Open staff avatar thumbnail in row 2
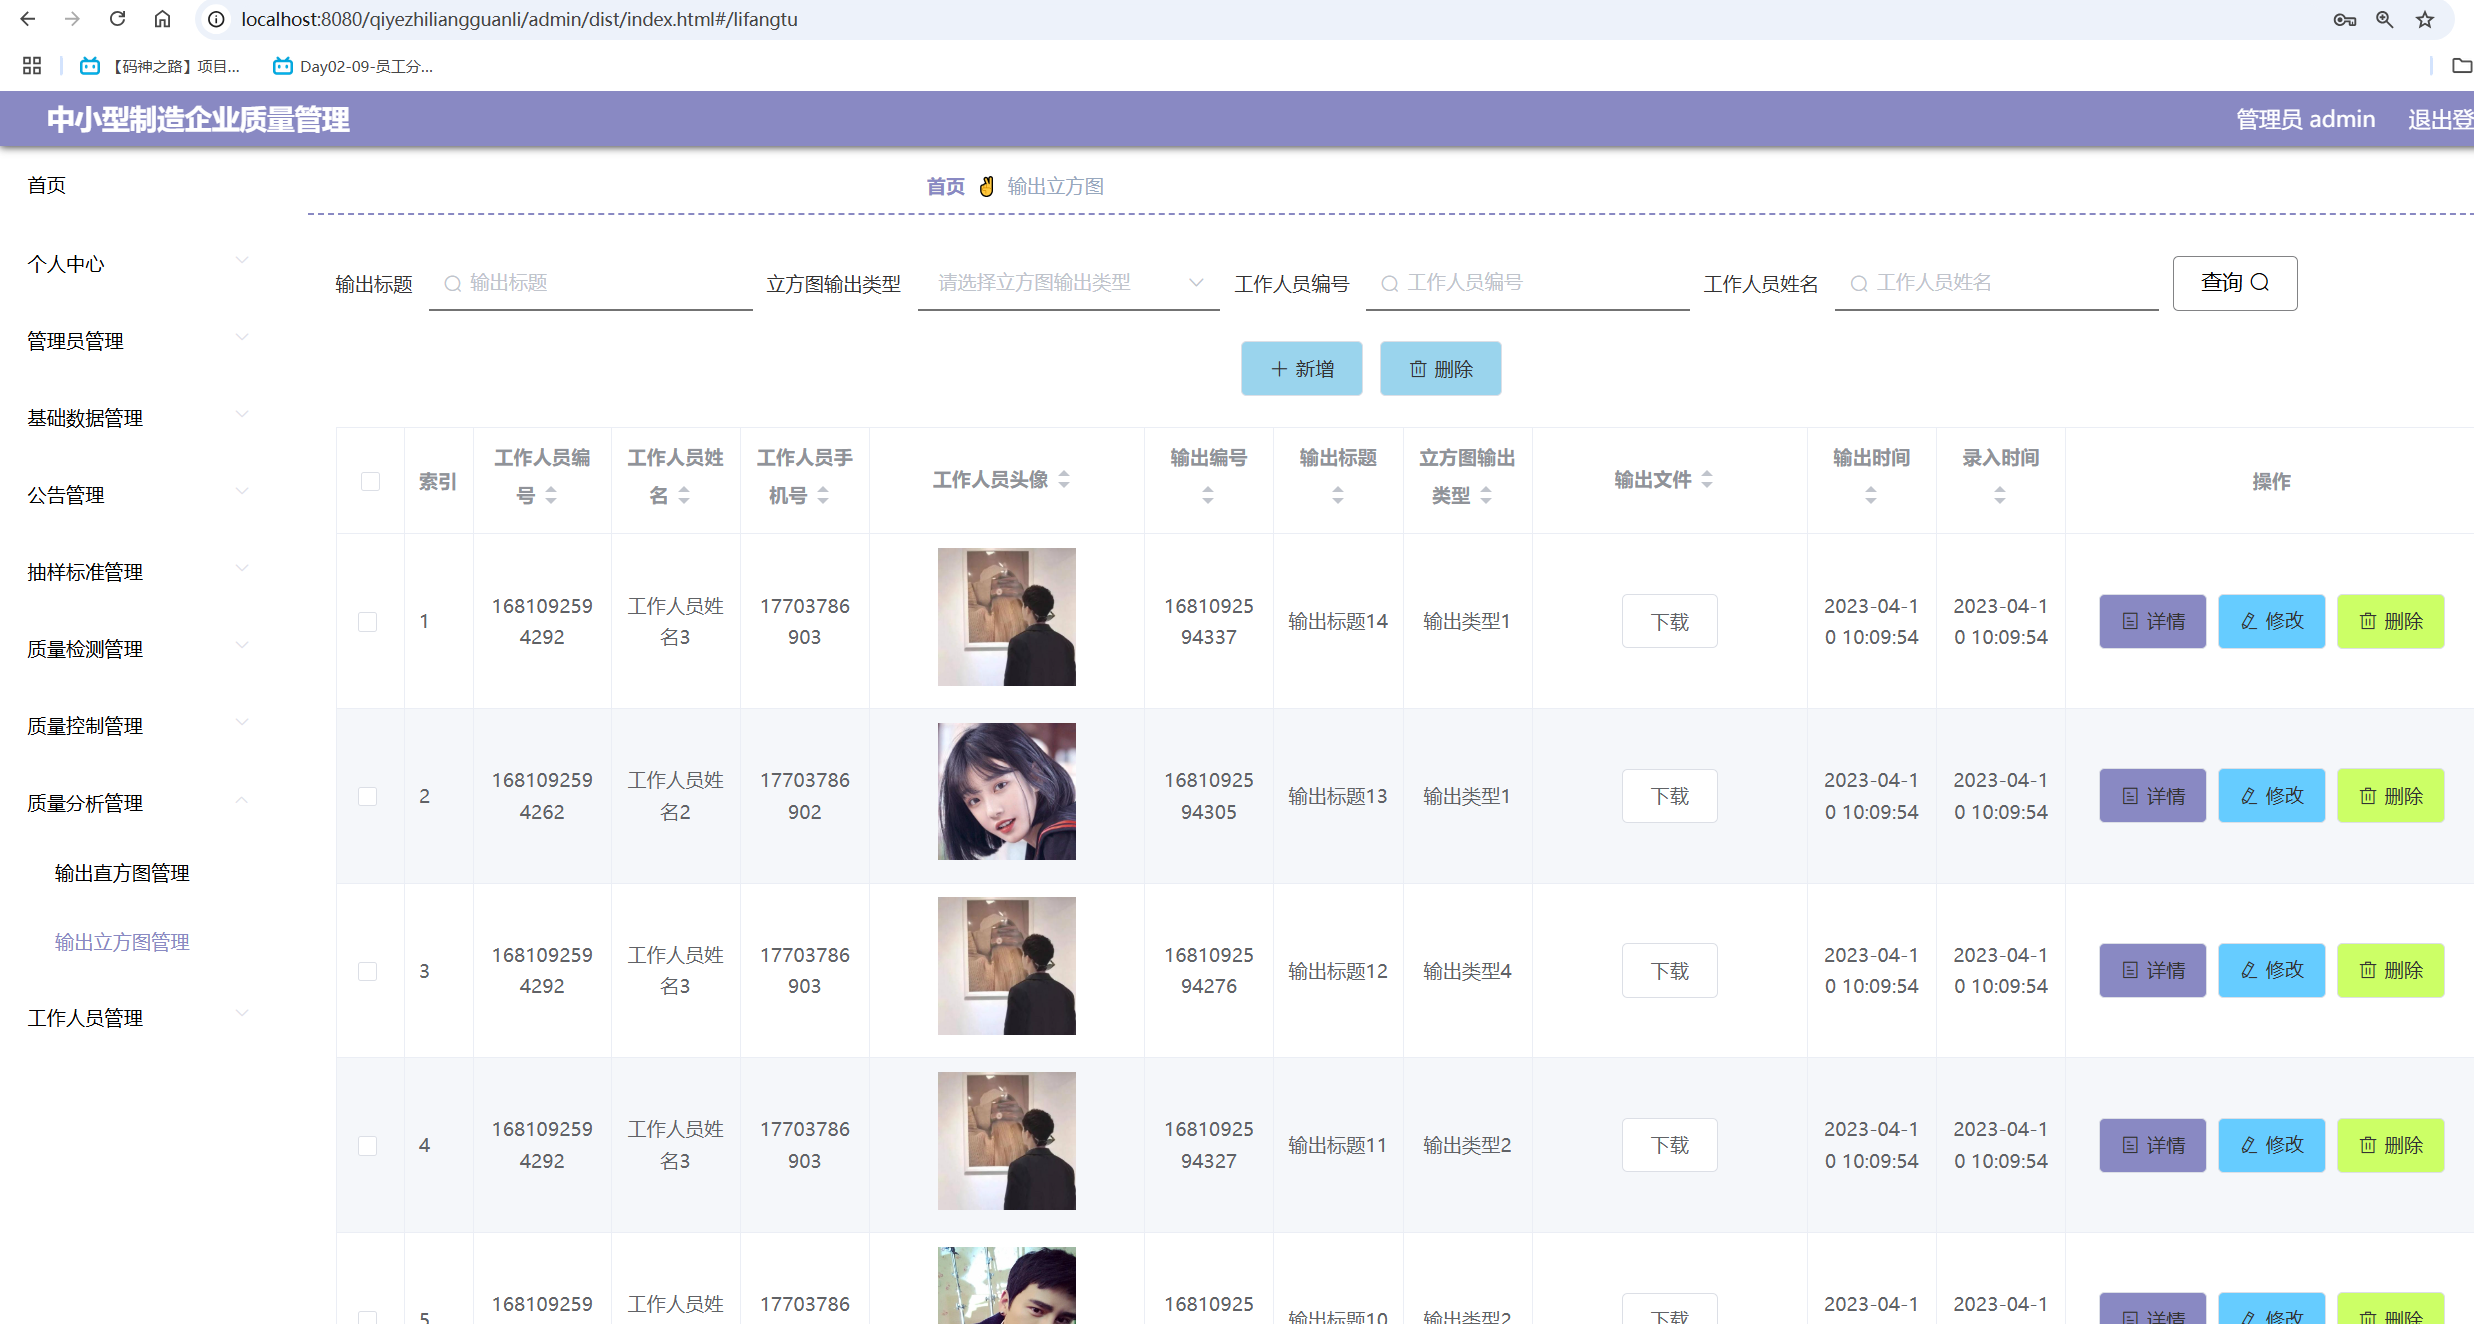2474x1324 pixels. (x=1007, y=791)
